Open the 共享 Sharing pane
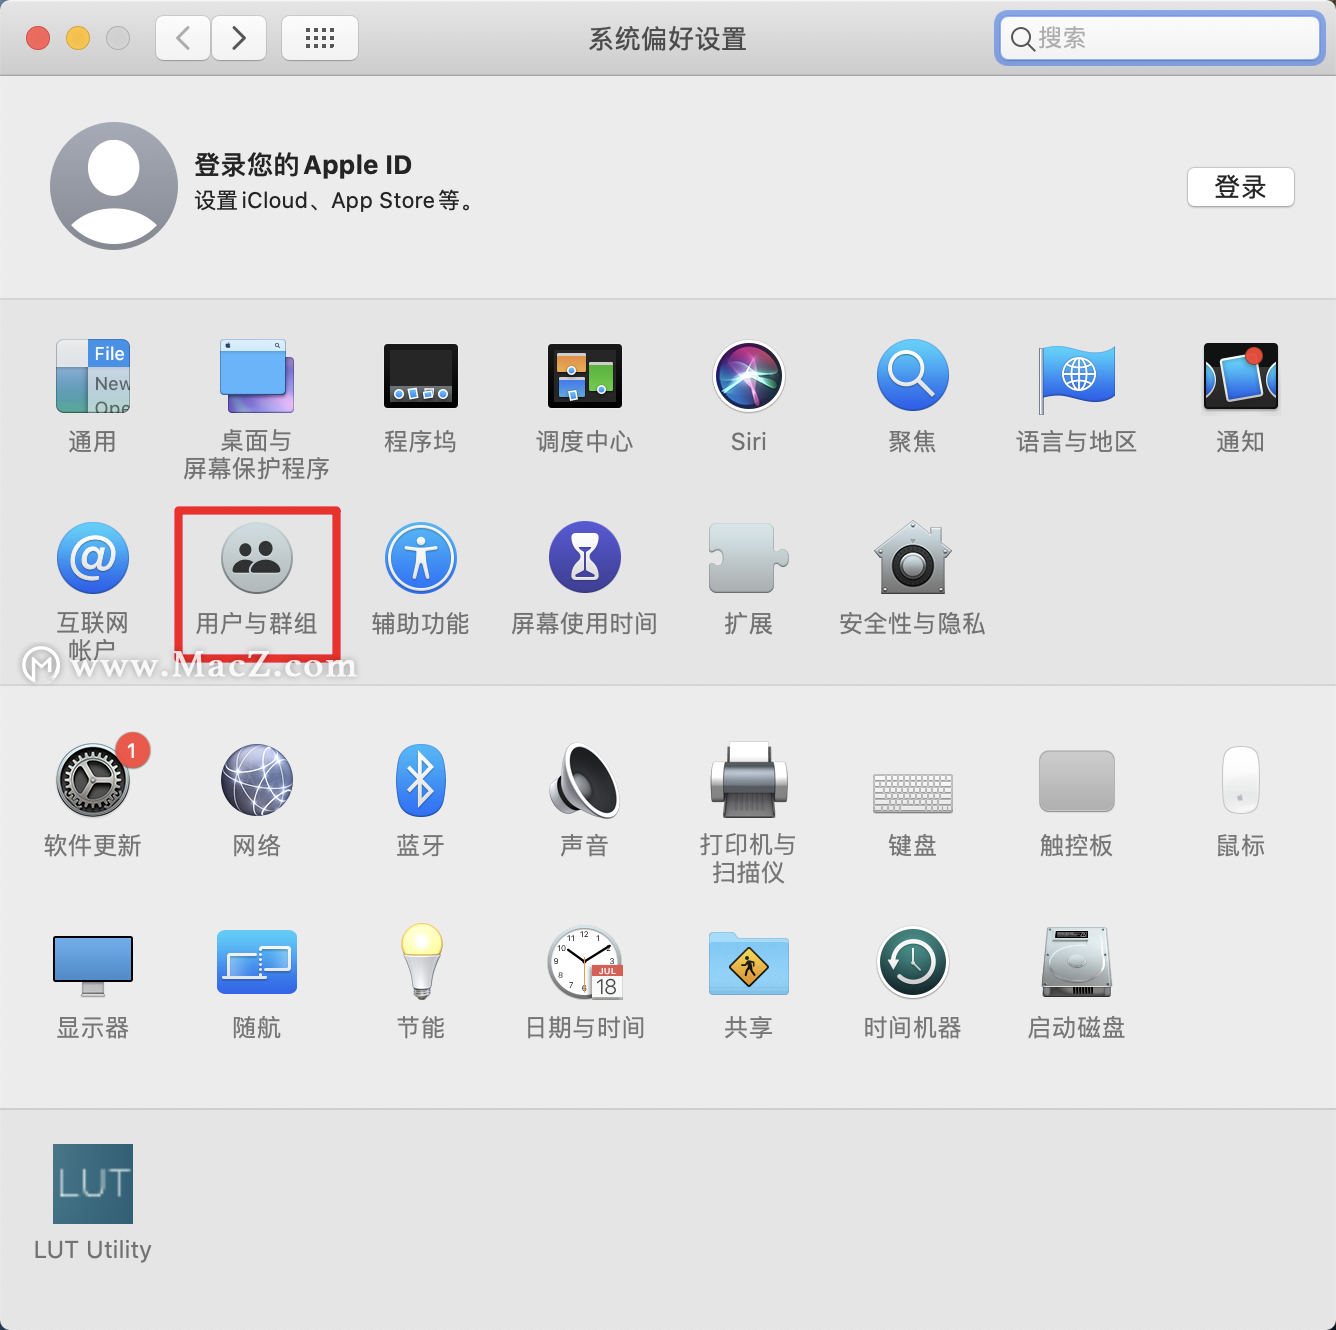Screen dimensions: 1336x1330 pos(749,964)
